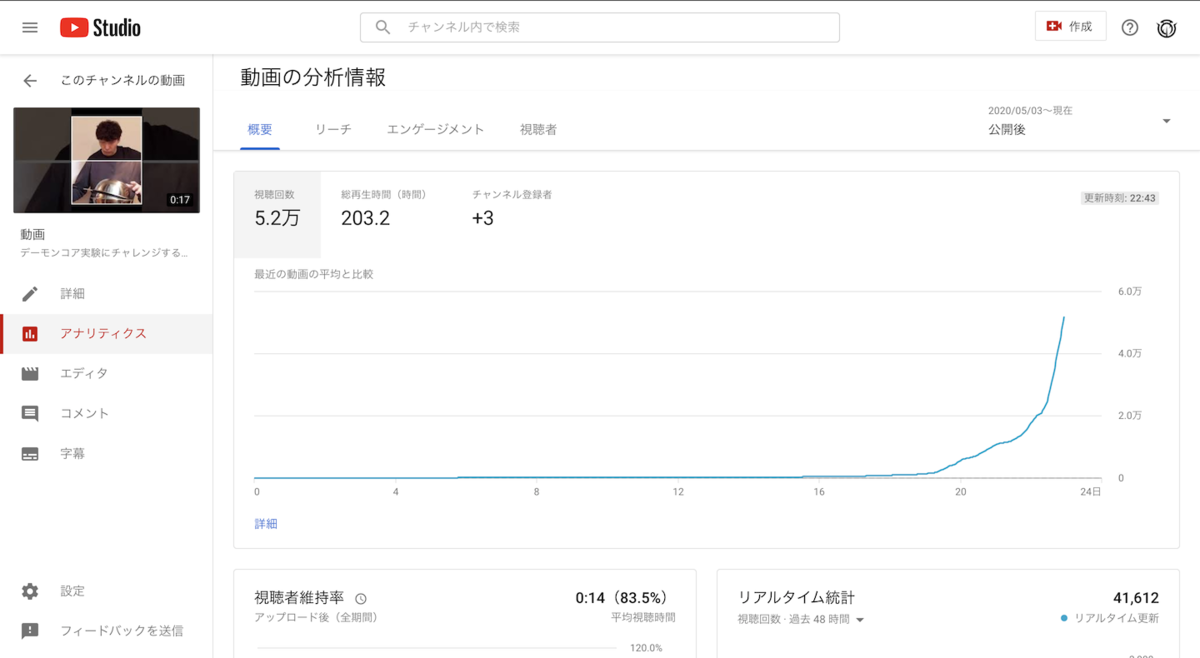Image resolution: width=1200 pixels, height=658 pixels.
Task: Open the account avatar menu
Action: pos(1166,27)
